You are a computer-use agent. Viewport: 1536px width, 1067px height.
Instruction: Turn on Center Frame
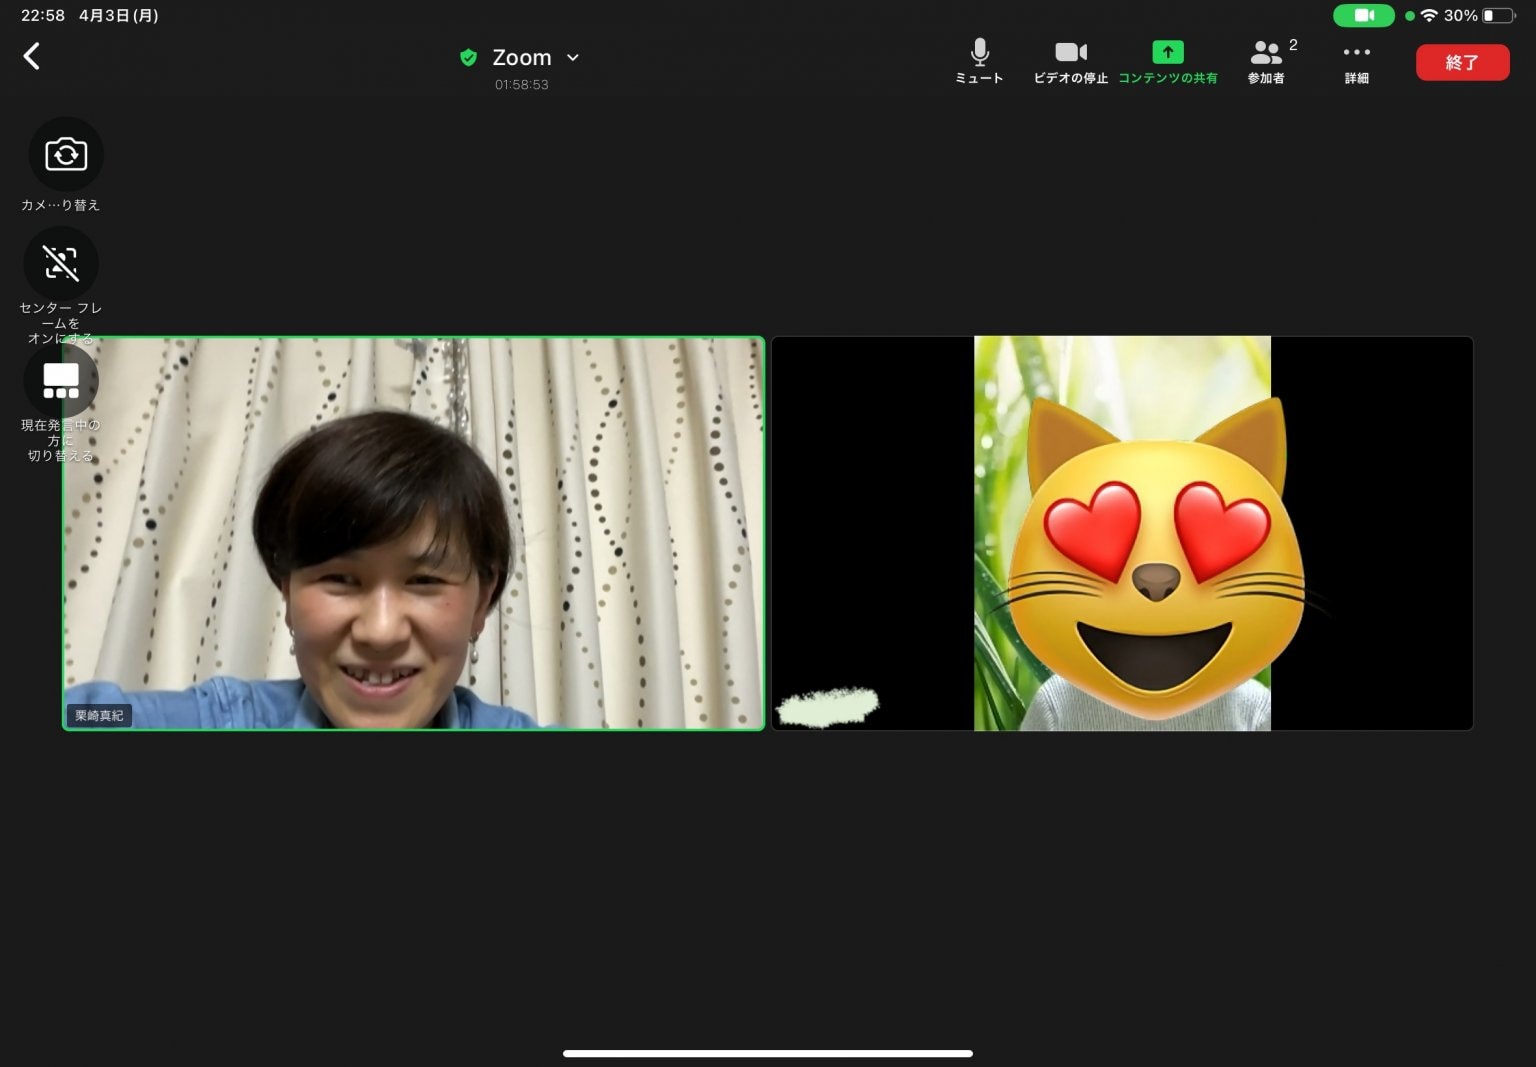(61, 264)
